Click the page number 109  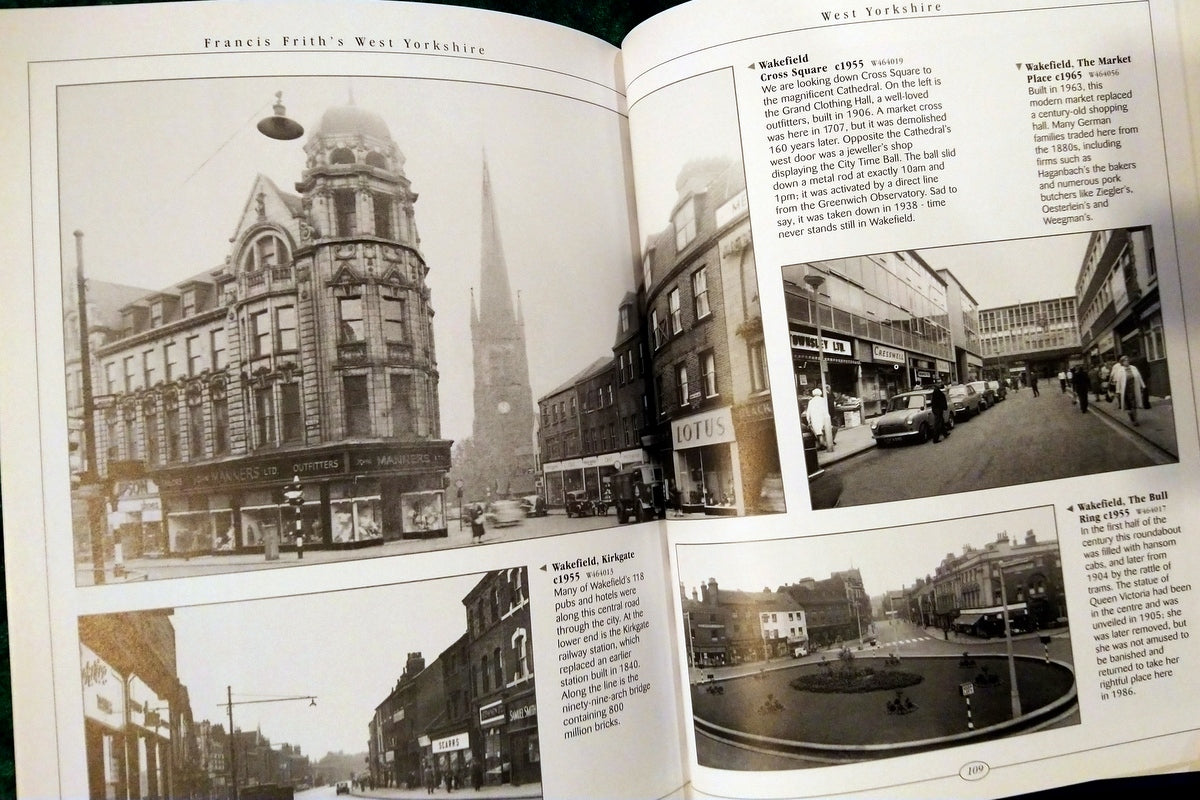[973, 770]
